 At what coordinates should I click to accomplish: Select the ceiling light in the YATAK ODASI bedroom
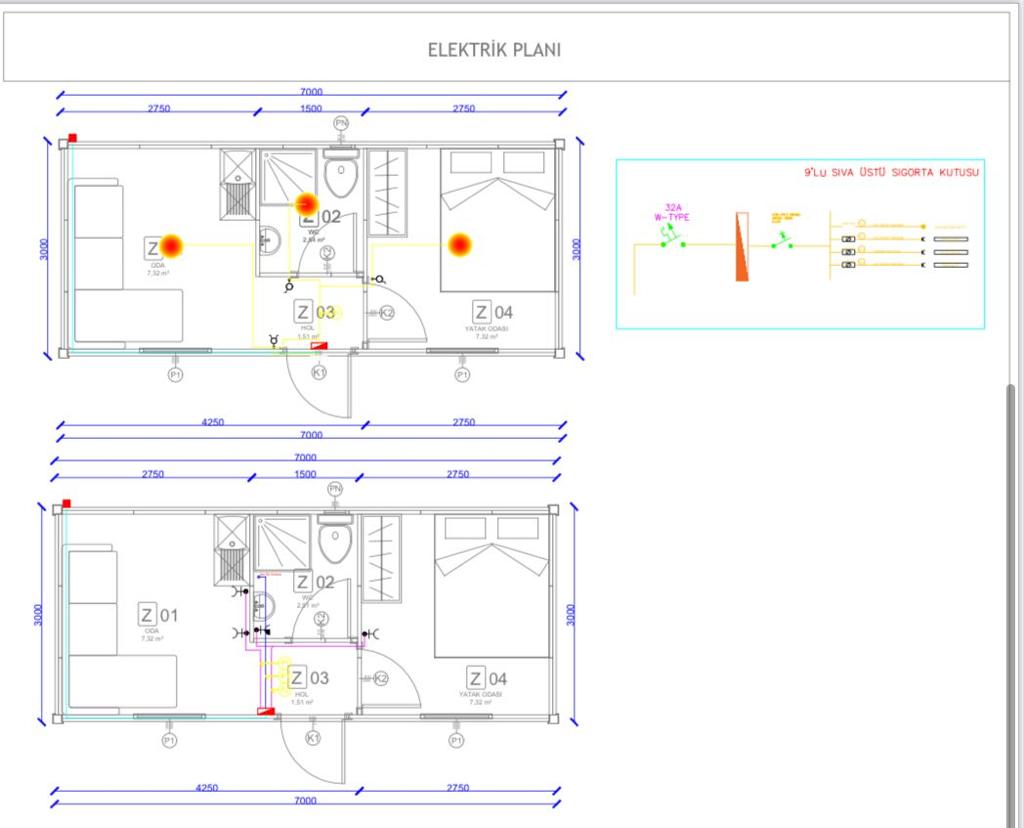click(x=460, y=243)
